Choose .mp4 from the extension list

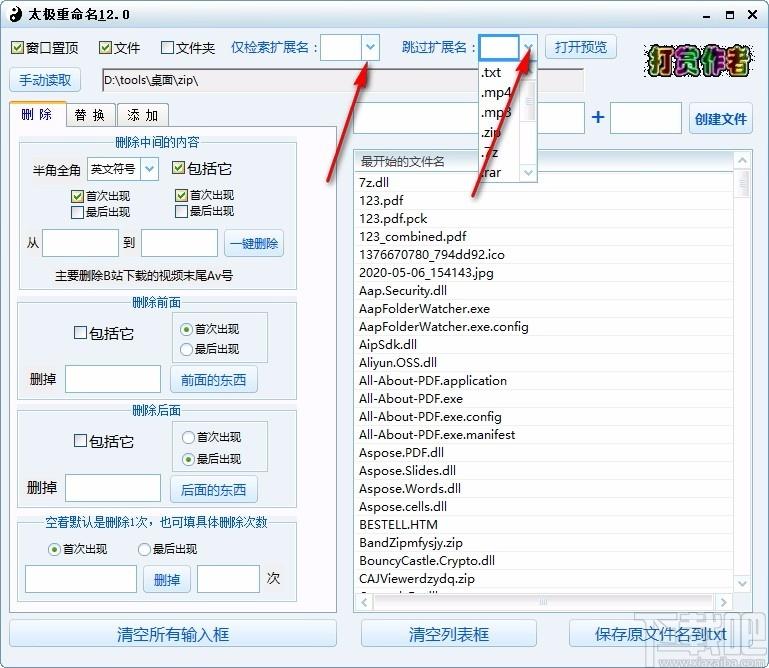point(499,92)
